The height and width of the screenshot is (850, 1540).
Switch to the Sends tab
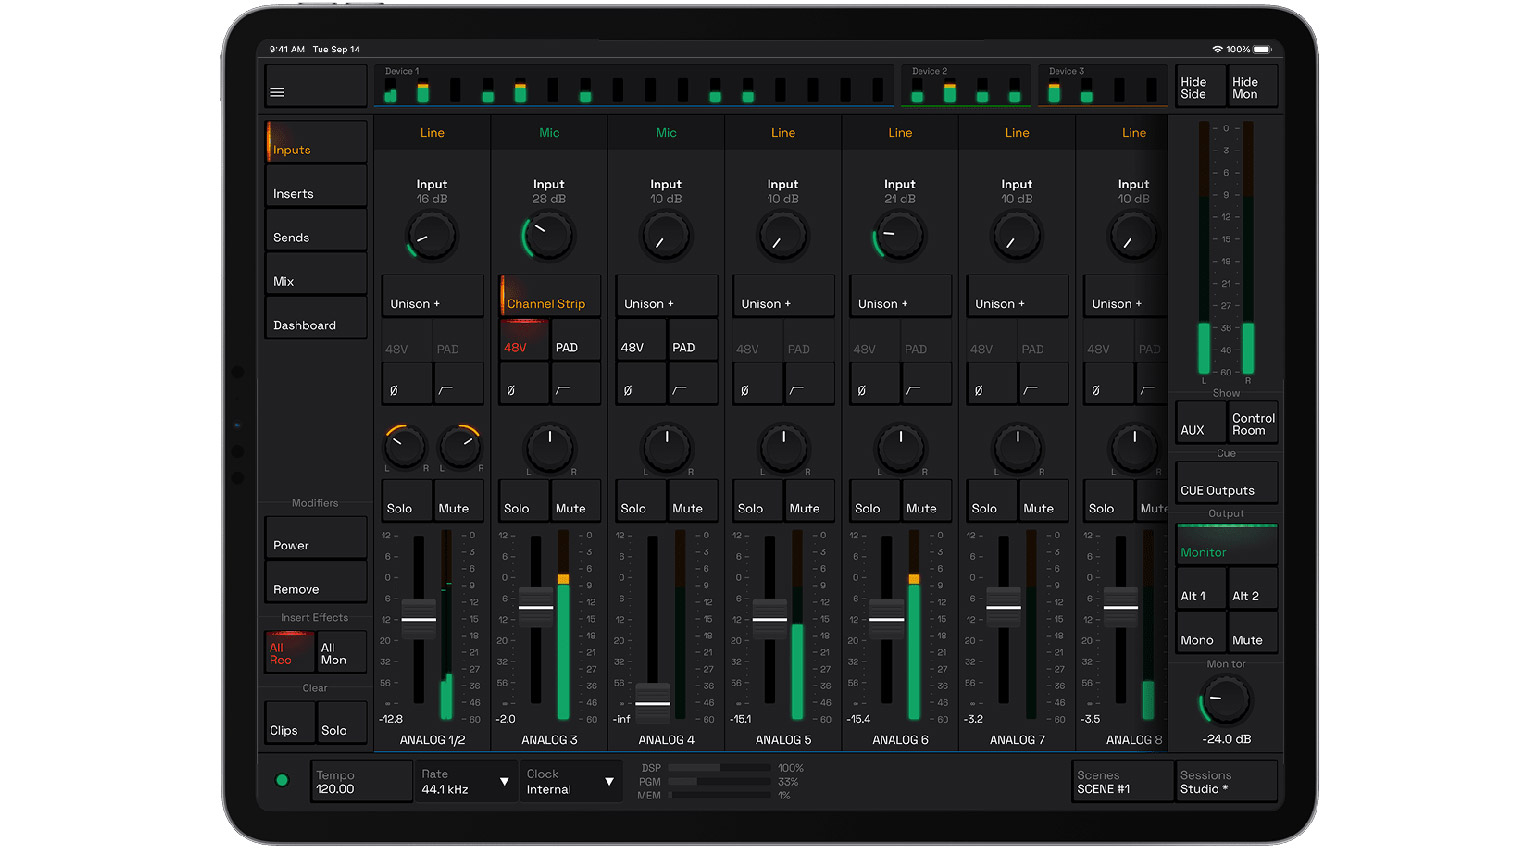tap(316, 232)
